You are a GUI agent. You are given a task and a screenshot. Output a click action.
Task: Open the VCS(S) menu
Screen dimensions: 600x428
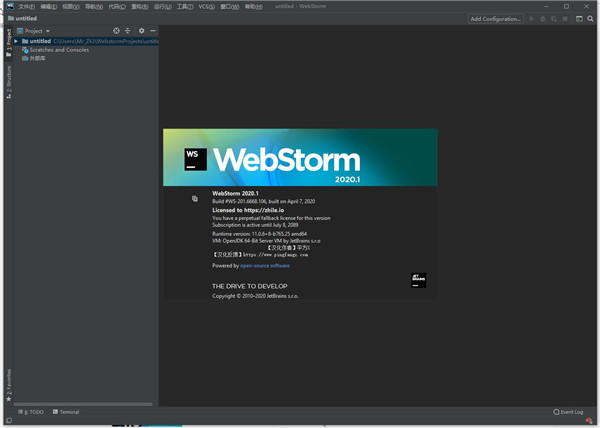207,7
